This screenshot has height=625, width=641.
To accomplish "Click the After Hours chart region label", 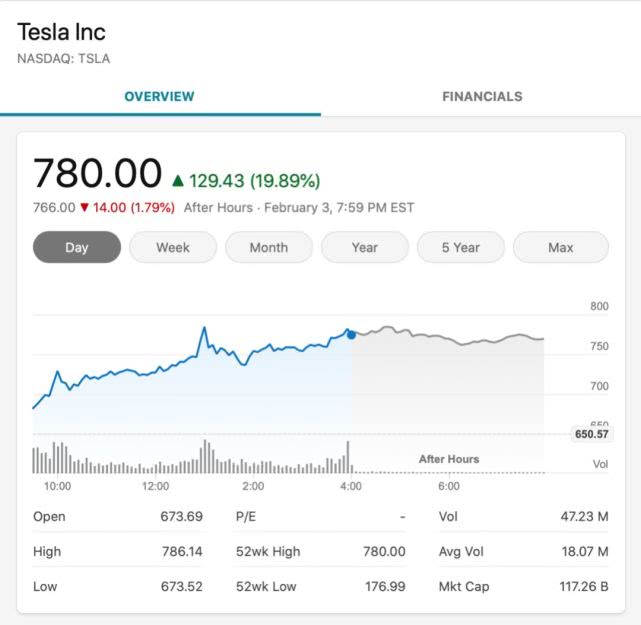I will click(x=449, y=459).
